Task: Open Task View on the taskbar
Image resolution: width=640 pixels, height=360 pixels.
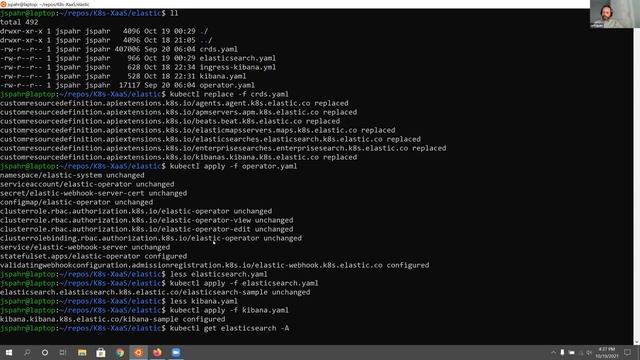Action: pyautogui.click(x=63, y=353)
